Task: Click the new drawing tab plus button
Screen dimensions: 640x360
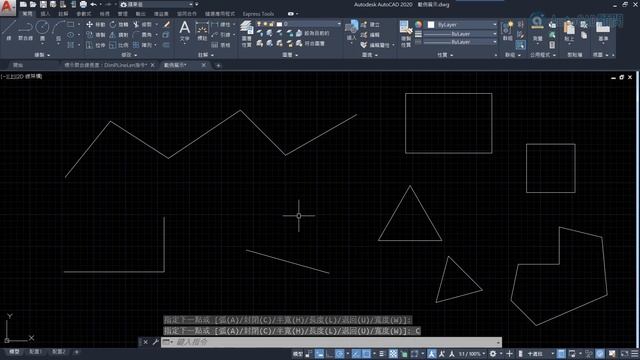Action: (x=218, y=65)
